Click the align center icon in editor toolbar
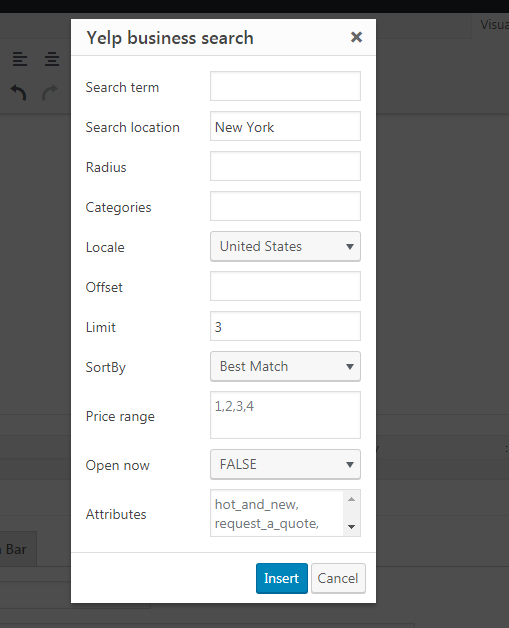This screenshot has width=509, height=628. [x=52, y=59]
